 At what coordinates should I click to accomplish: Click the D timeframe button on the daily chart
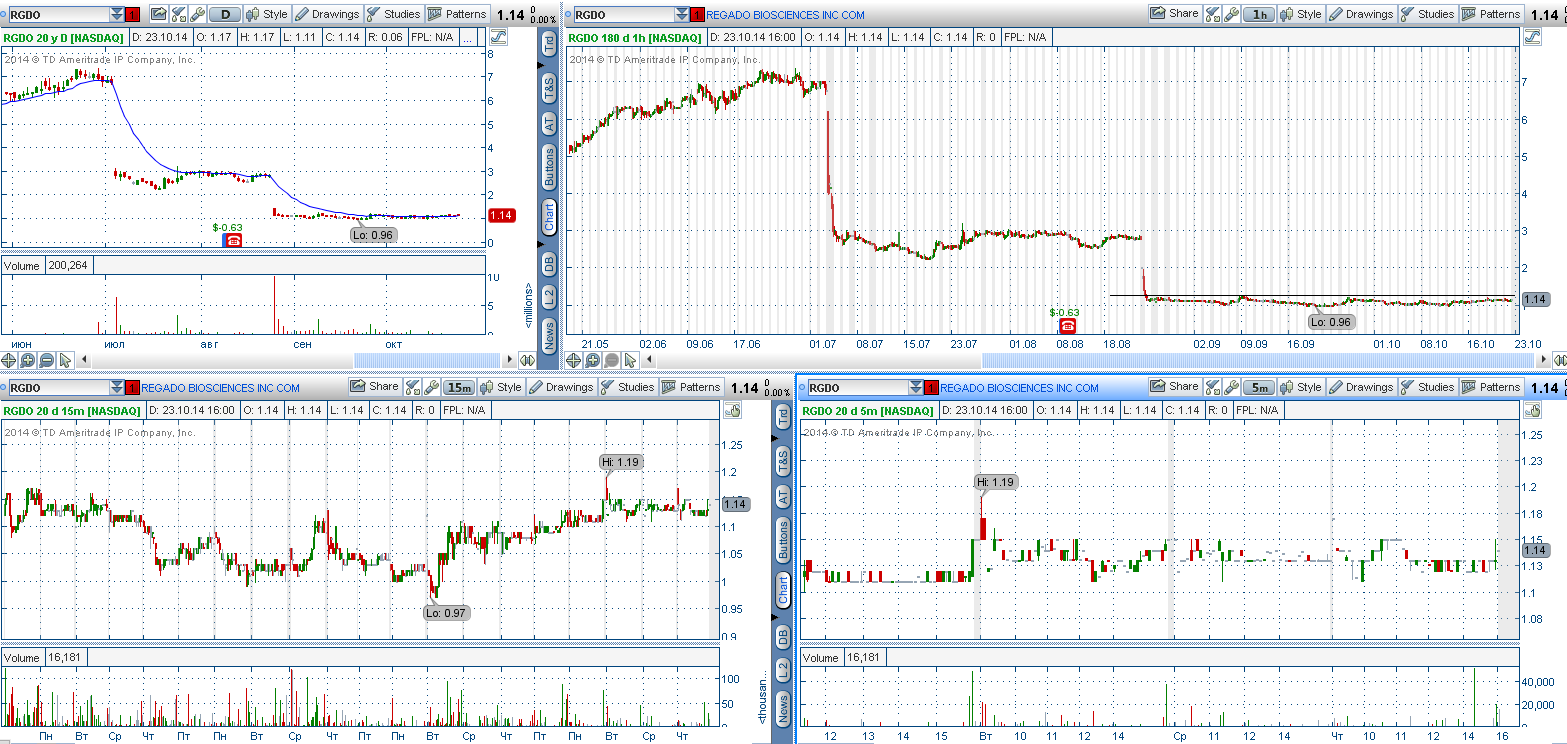226,14
